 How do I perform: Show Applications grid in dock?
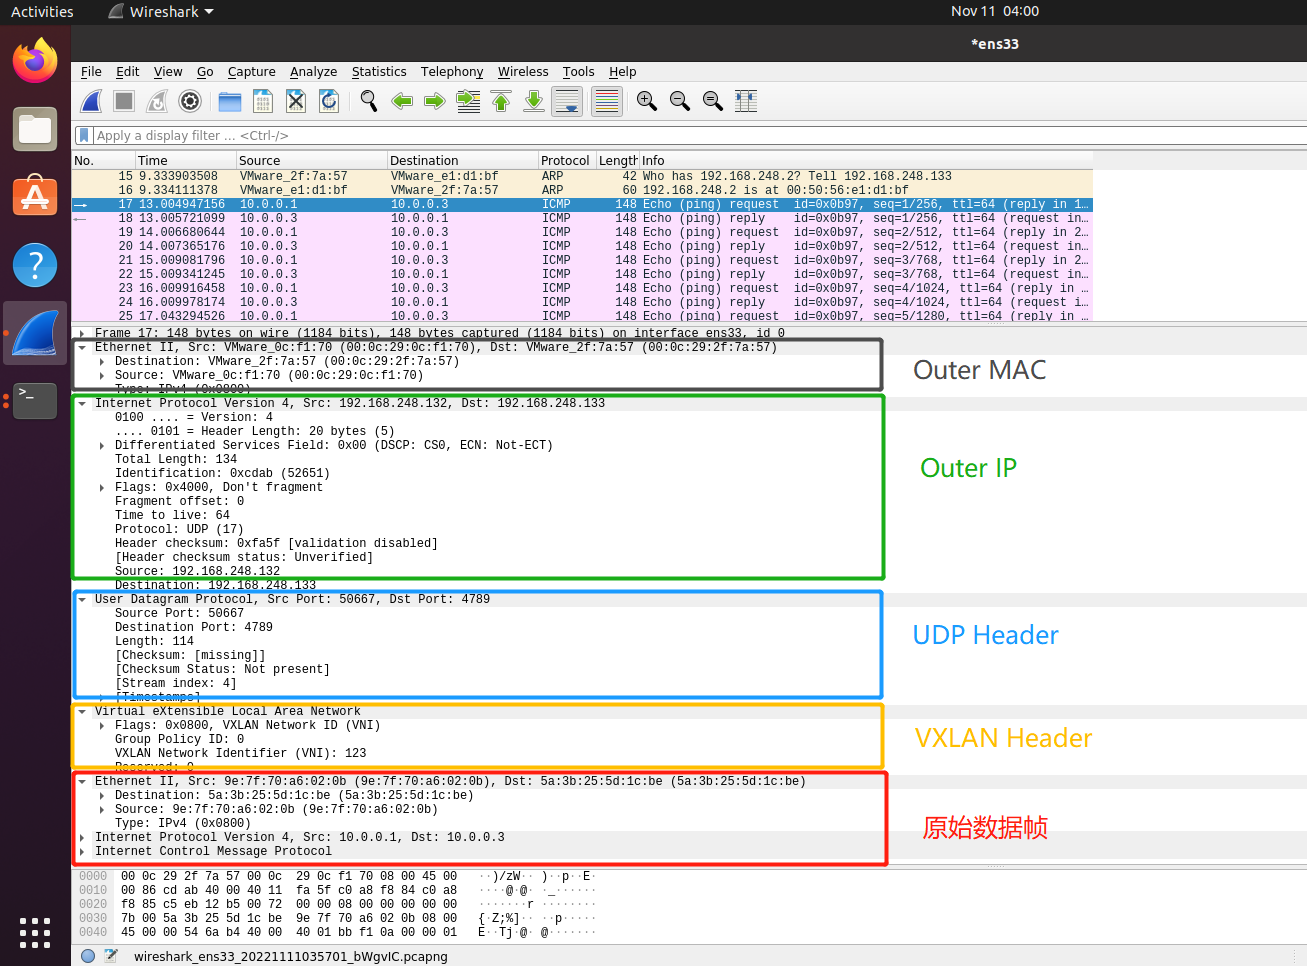[x=35, y=932]
